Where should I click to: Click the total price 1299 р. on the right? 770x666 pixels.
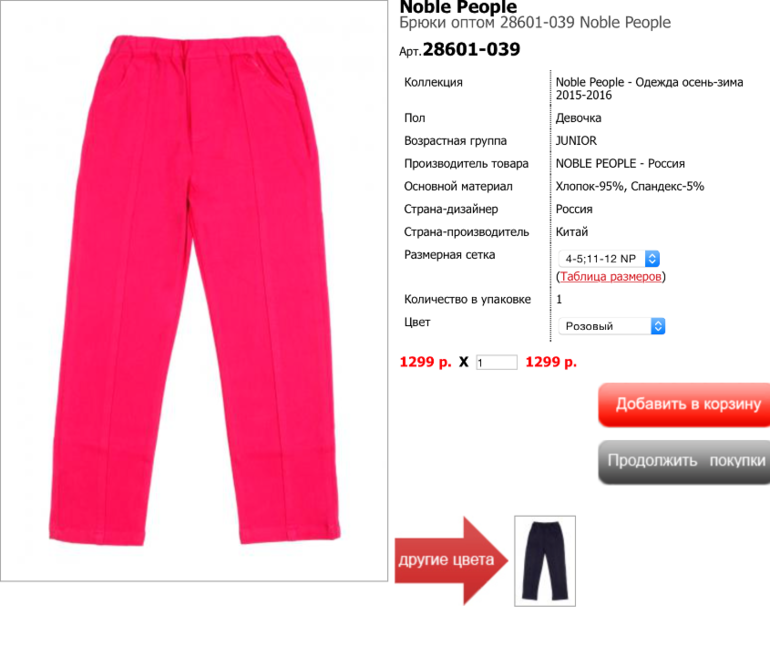551,362
